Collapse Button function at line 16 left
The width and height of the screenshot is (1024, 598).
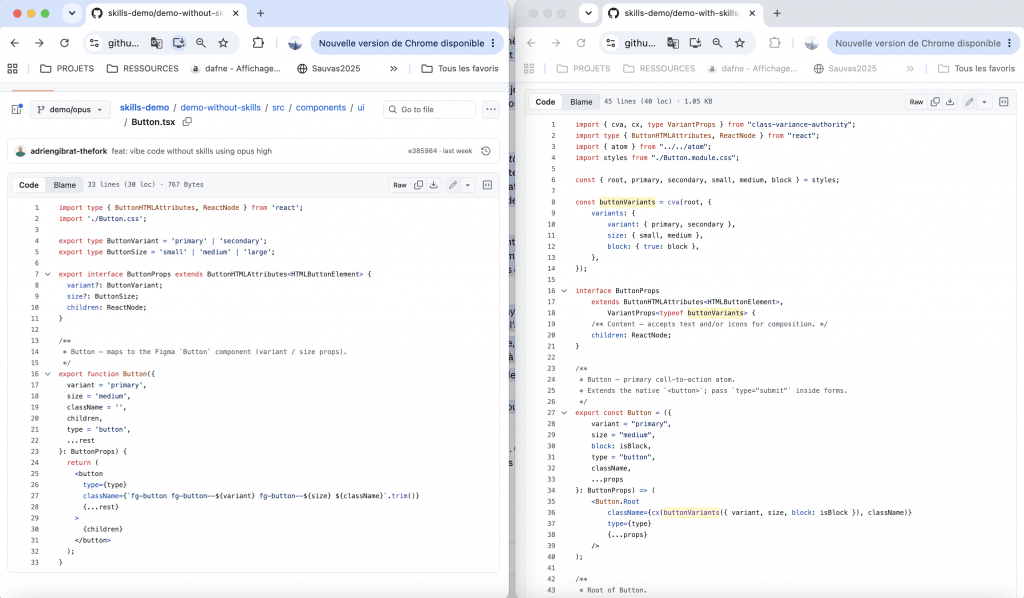click(x=48, y=374)
